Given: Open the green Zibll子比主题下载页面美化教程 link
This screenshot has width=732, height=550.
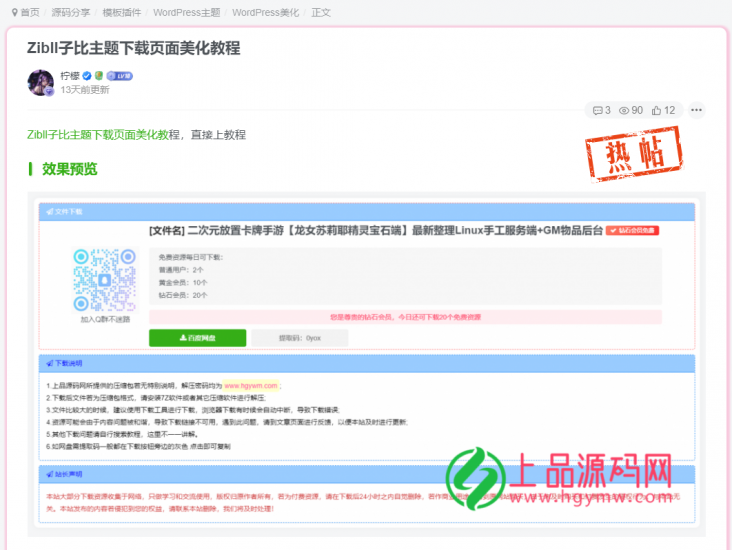Looking at the screenshot, I should (103, 134).
